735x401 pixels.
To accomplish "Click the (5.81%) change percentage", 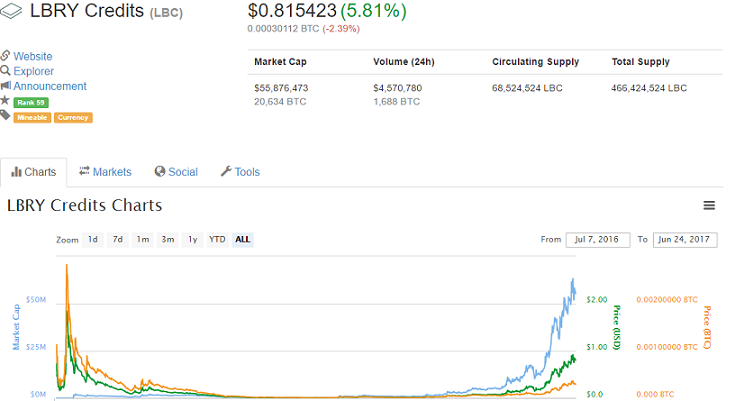I will point(374,11).
